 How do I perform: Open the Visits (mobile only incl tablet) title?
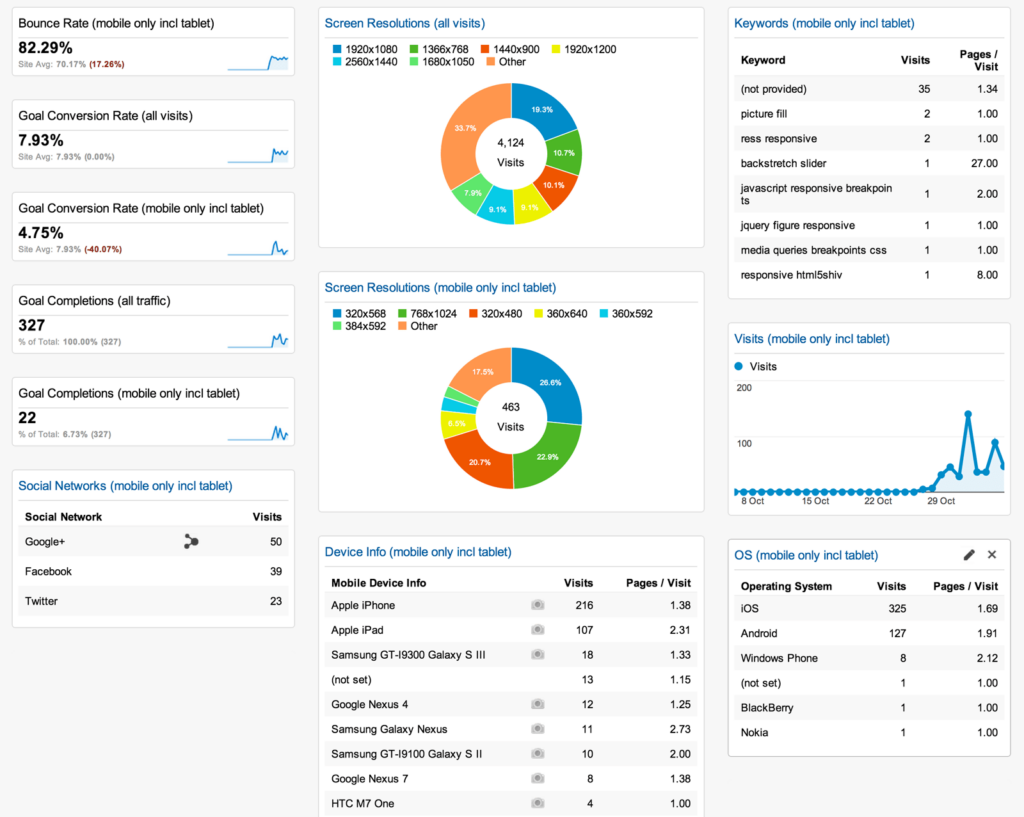[812, 339]
